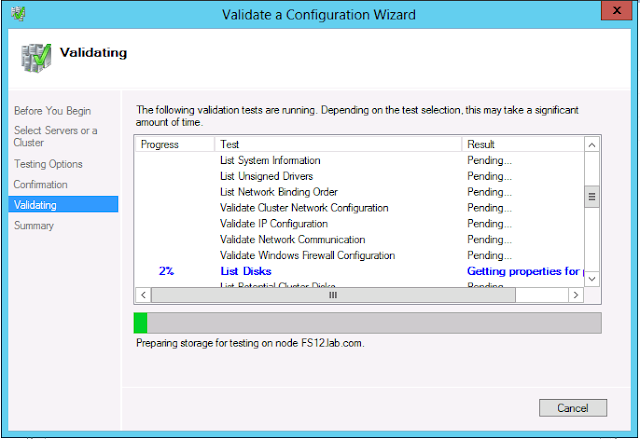Click Pending result for List System Information
Viewport: 640px width, 439px height.
(x=489, y=161)
